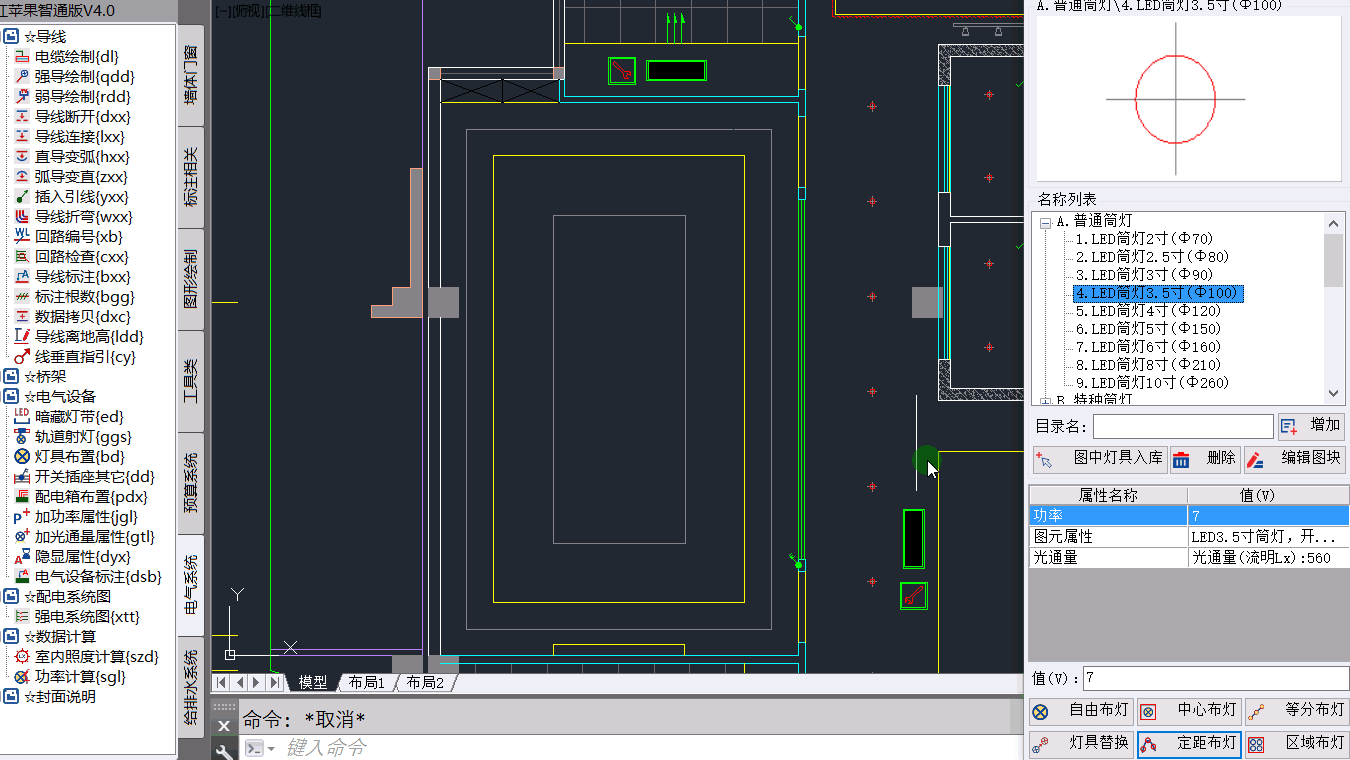Collapse the ☆电气设备 group
This screenshot has width=1350, height=760.
point(11,397)
